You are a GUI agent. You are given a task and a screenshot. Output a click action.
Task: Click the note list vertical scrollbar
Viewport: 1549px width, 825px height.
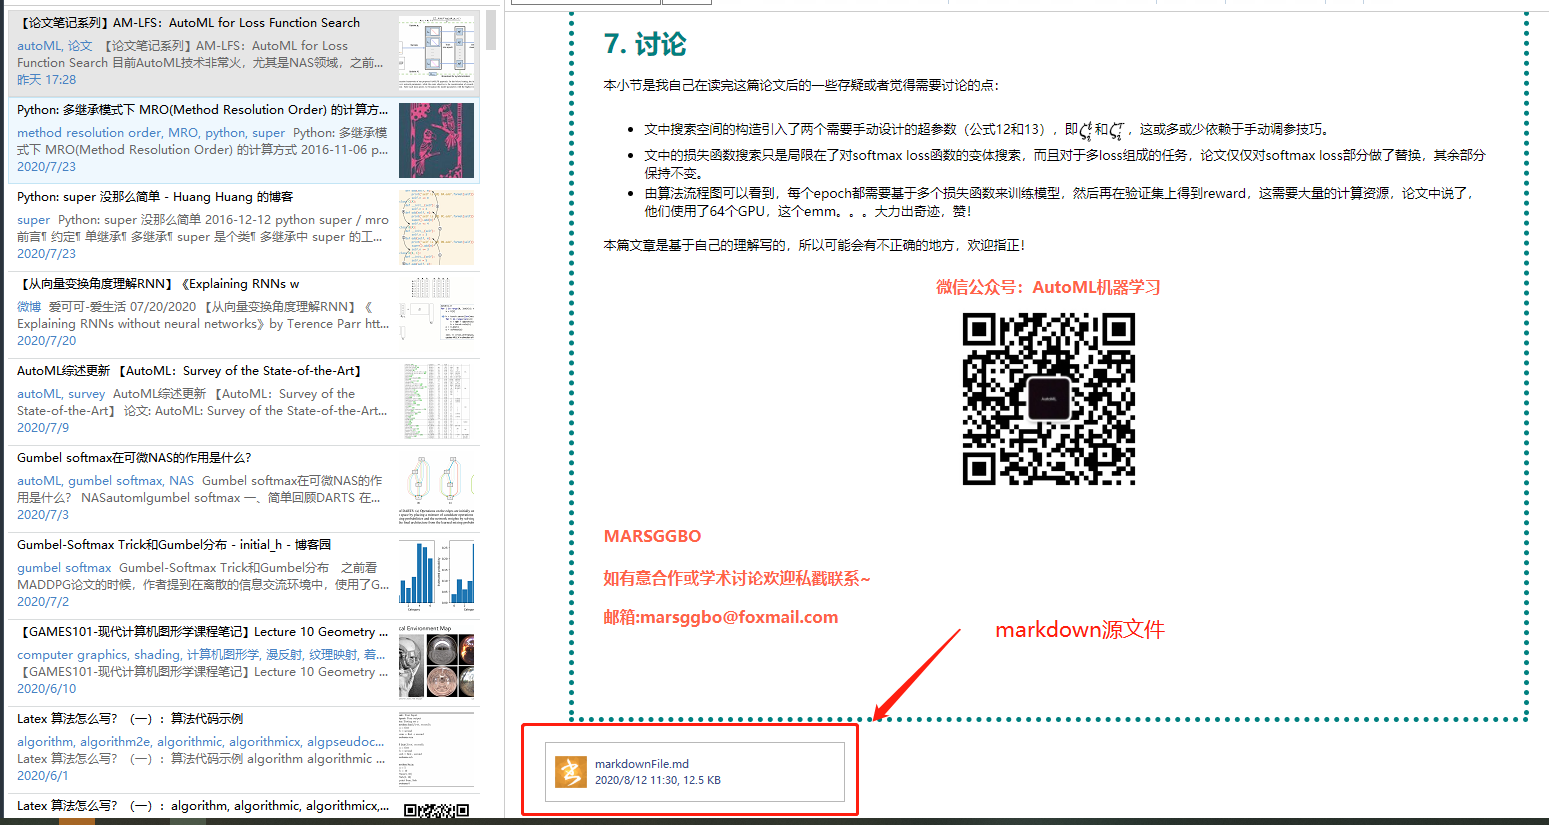point(491,30)
